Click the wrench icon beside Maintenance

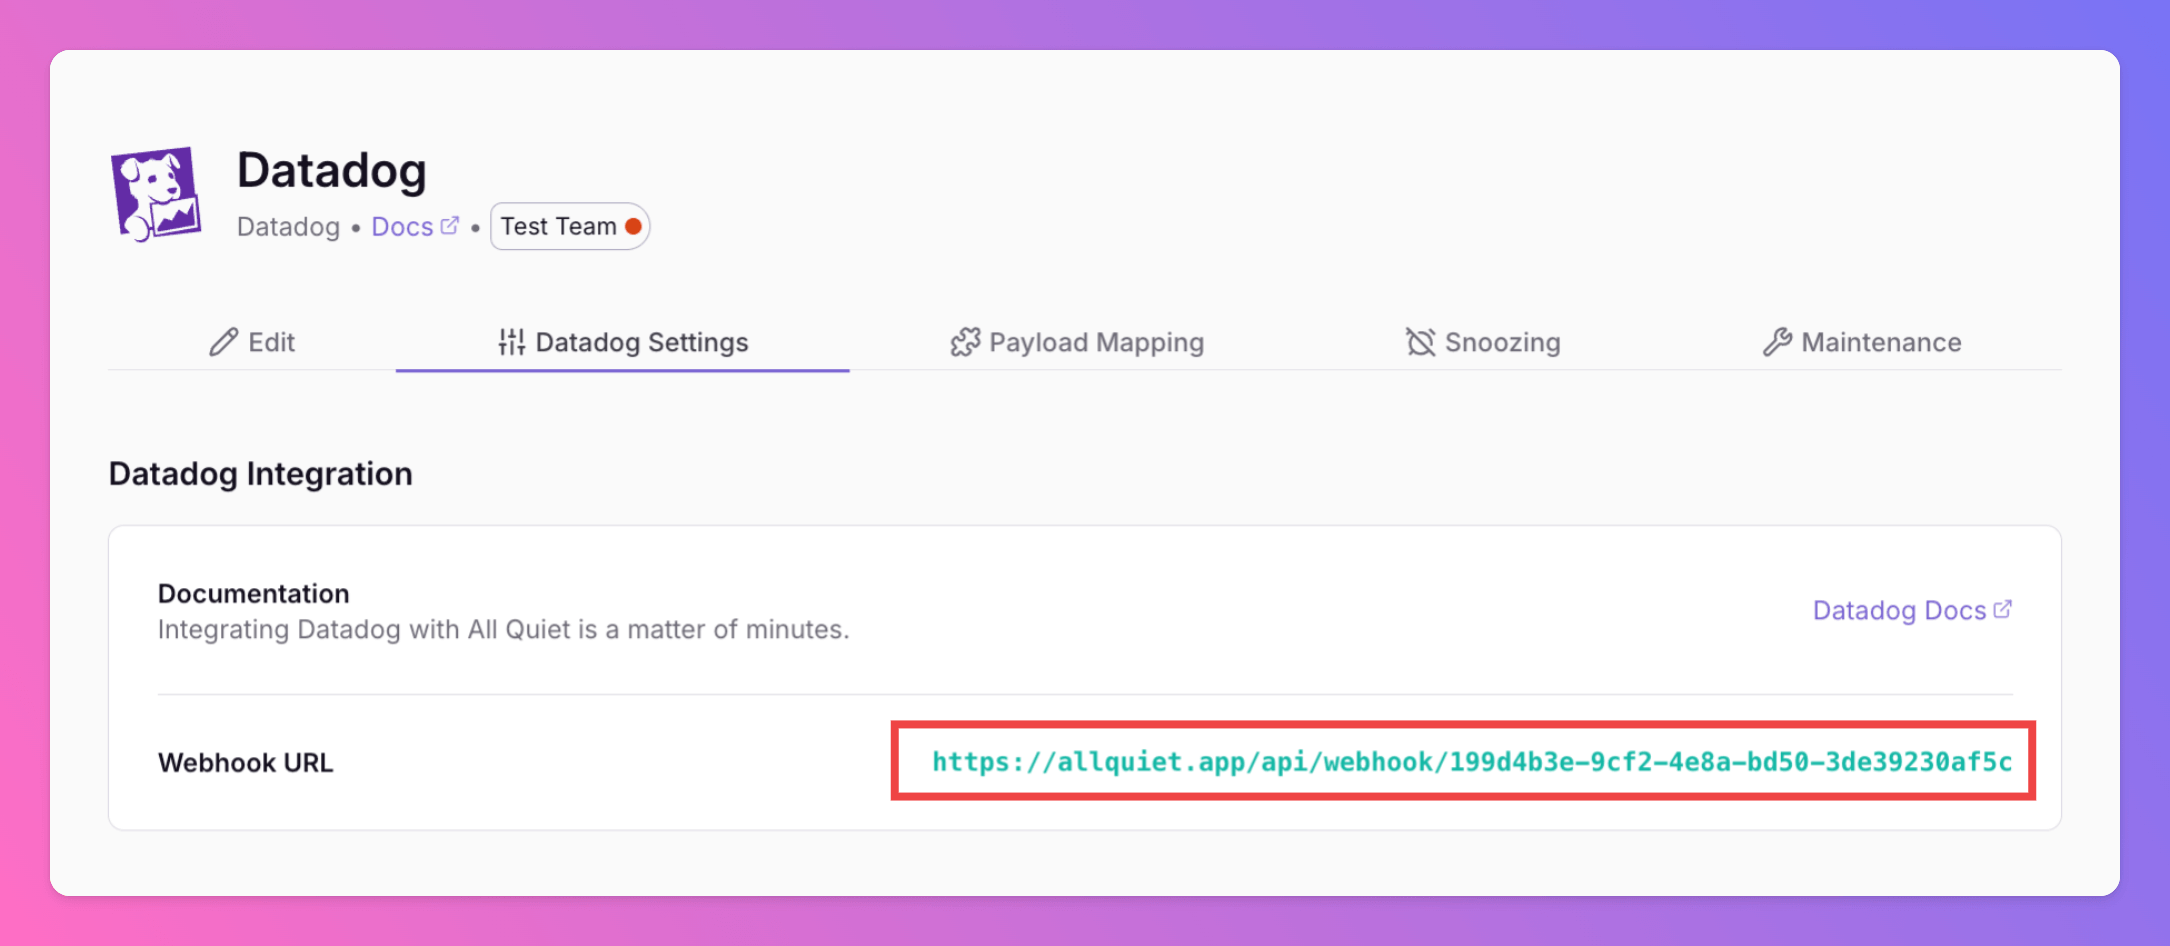1777,342
